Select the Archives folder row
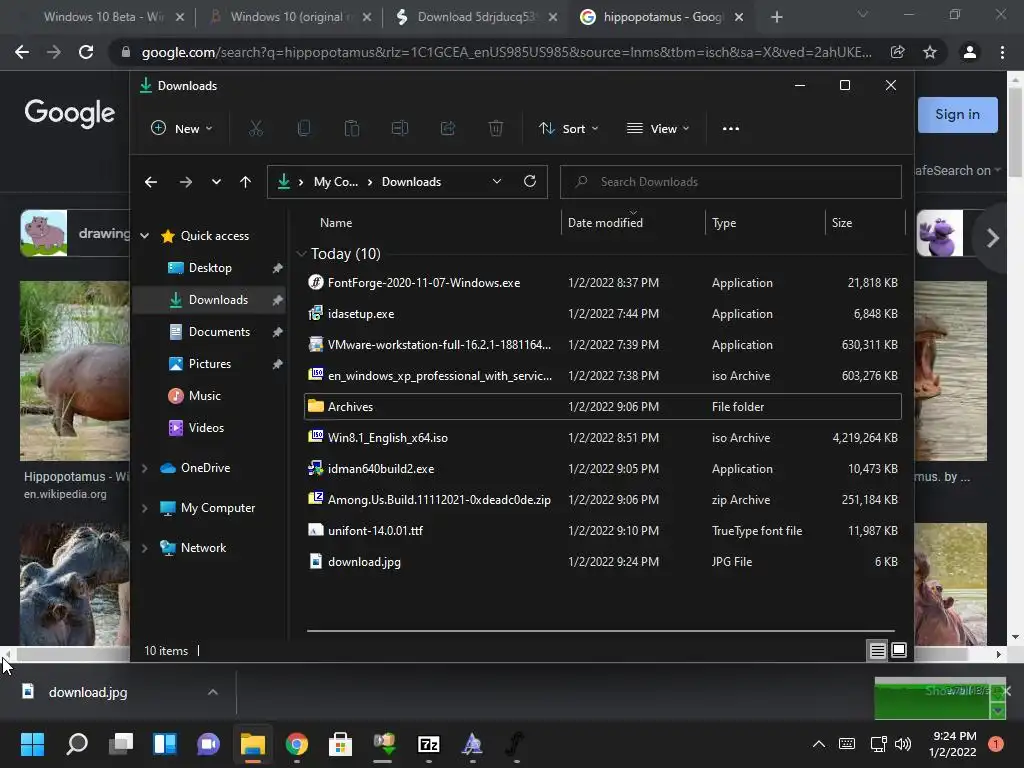 pyautogui.click(x=603, y=407)
